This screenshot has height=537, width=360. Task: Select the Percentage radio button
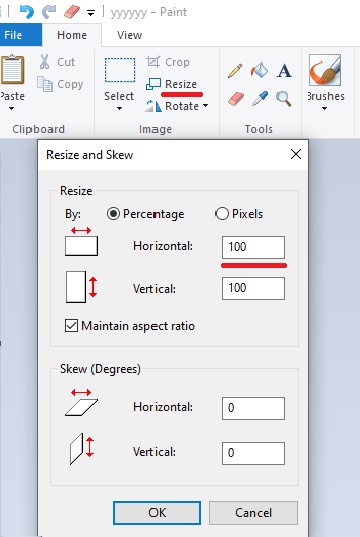[x=113, y=214]
